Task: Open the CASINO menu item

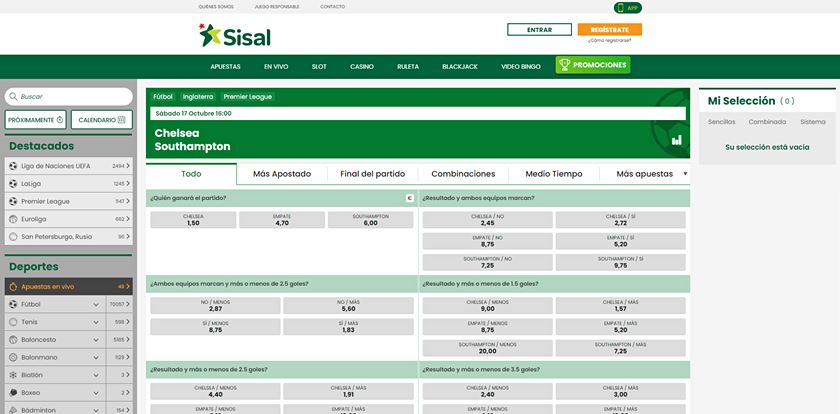Action: point(362,67)
